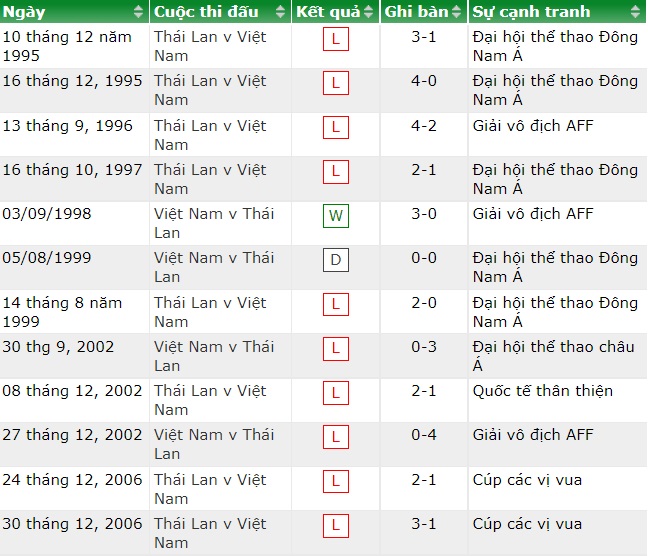Click Quốc tế thân thiện competition text
The height and width of the screenshot is (556, 648).
coord(543,391)
